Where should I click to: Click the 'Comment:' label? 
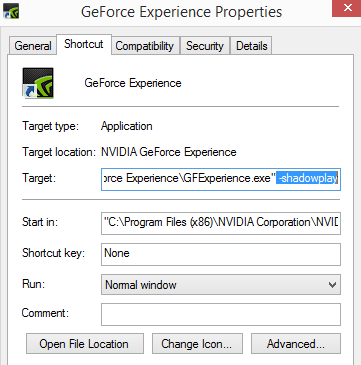point(45,313)
